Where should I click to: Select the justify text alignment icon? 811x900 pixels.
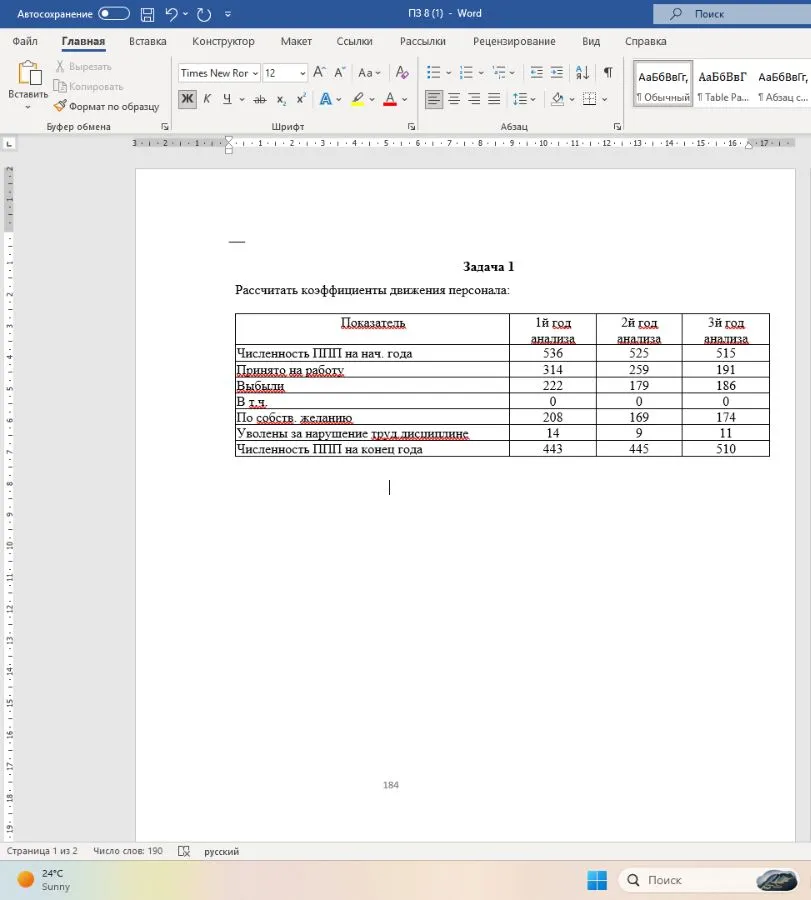494,99
